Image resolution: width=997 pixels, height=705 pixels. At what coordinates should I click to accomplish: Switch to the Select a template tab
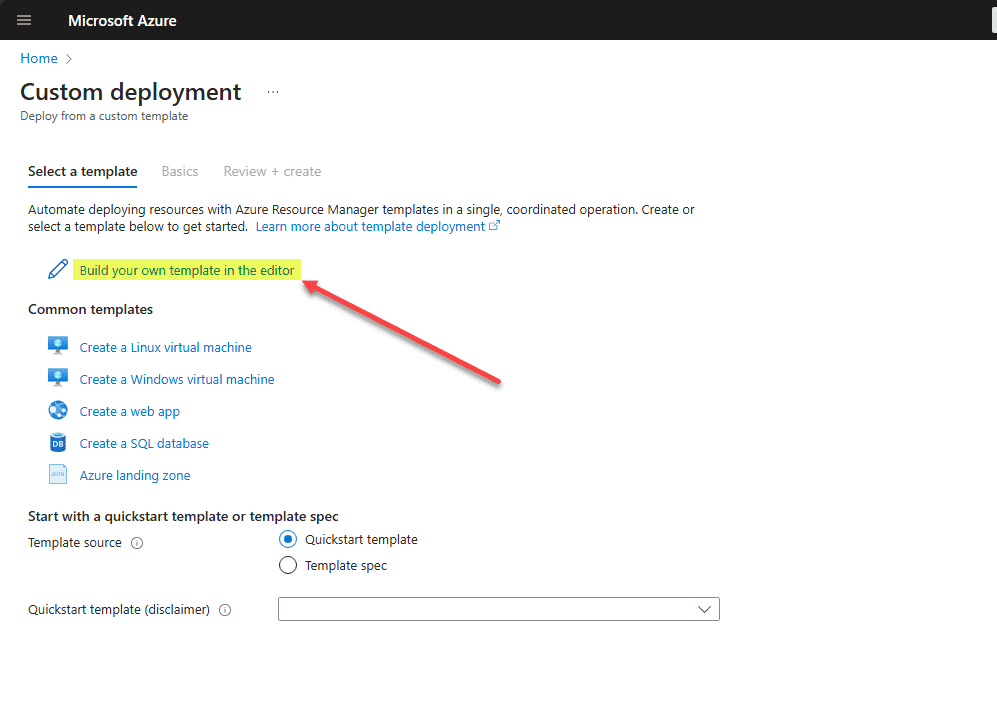(83, 172)
